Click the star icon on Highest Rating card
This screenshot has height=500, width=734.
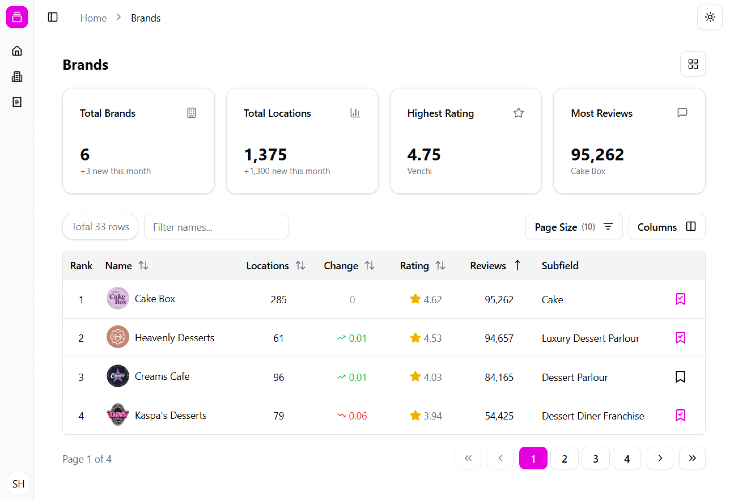(518, 113)
